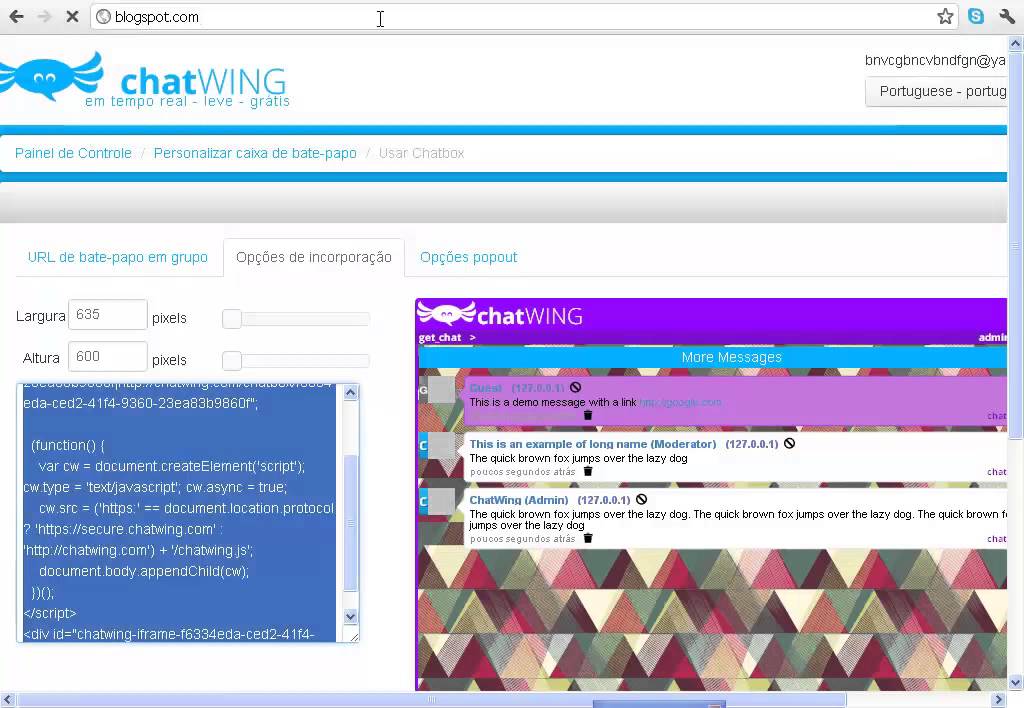
Task: Click the page scroll down arrow
Action: (x=1016, y=683)
